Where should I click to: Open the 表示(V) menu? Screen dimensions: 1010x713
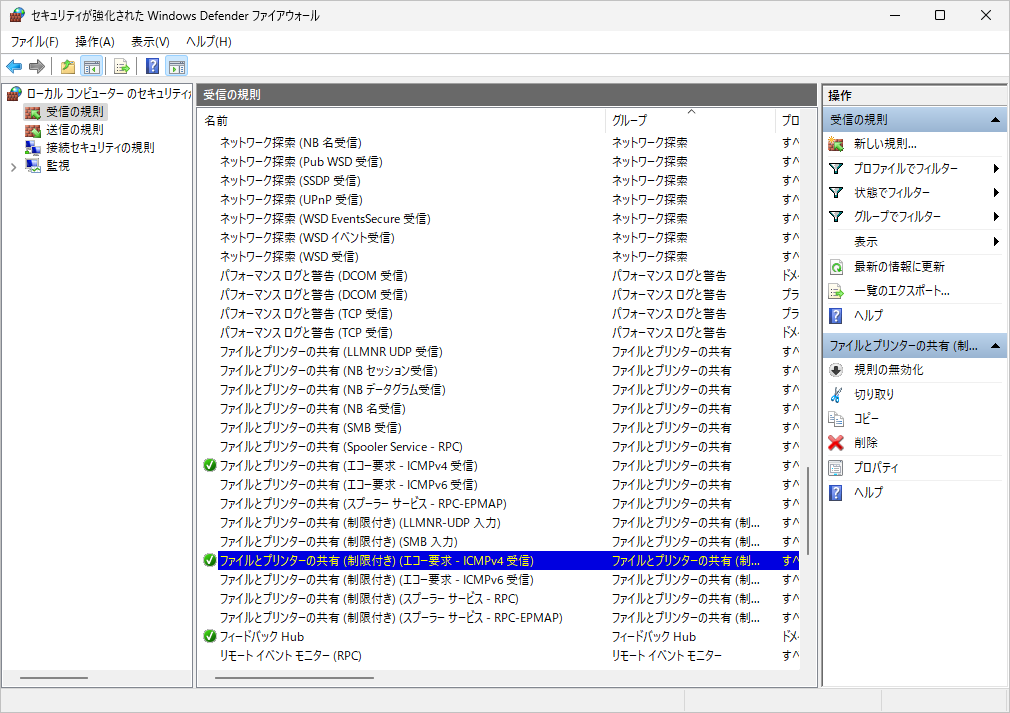(150, 42)
